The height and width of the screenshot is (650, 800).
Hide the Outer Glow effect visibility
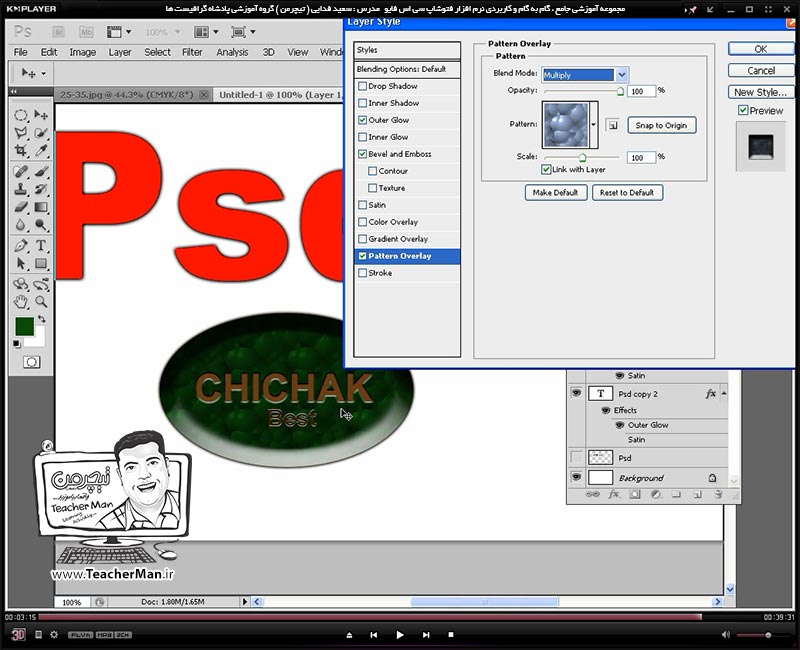pos(619,425)
